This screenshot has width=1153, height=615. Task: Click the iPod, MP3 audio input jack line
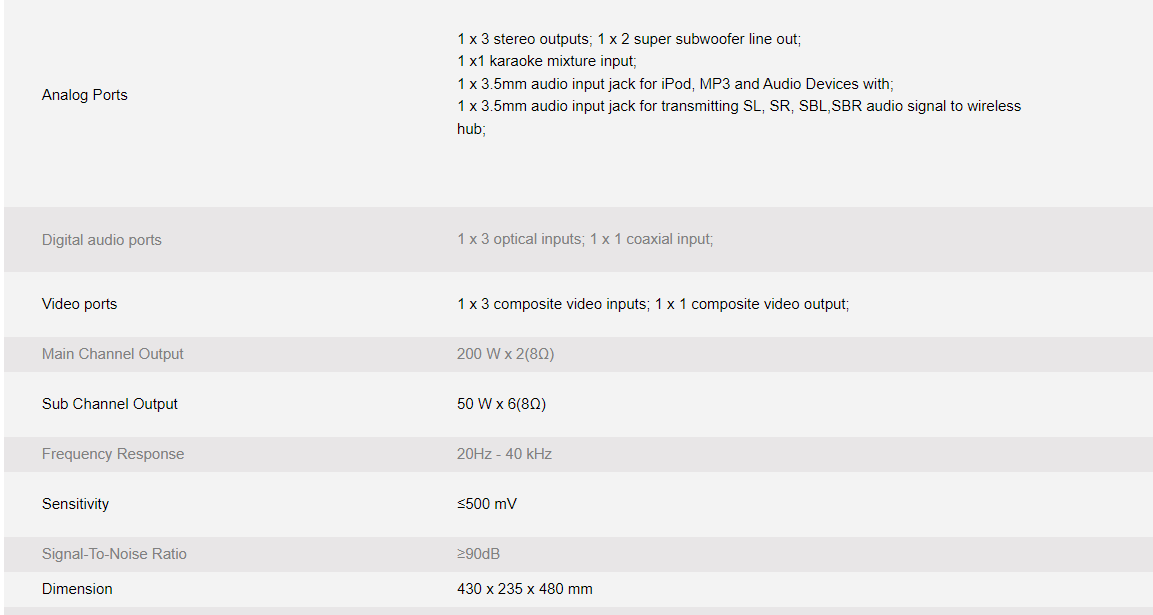point(675,84)
